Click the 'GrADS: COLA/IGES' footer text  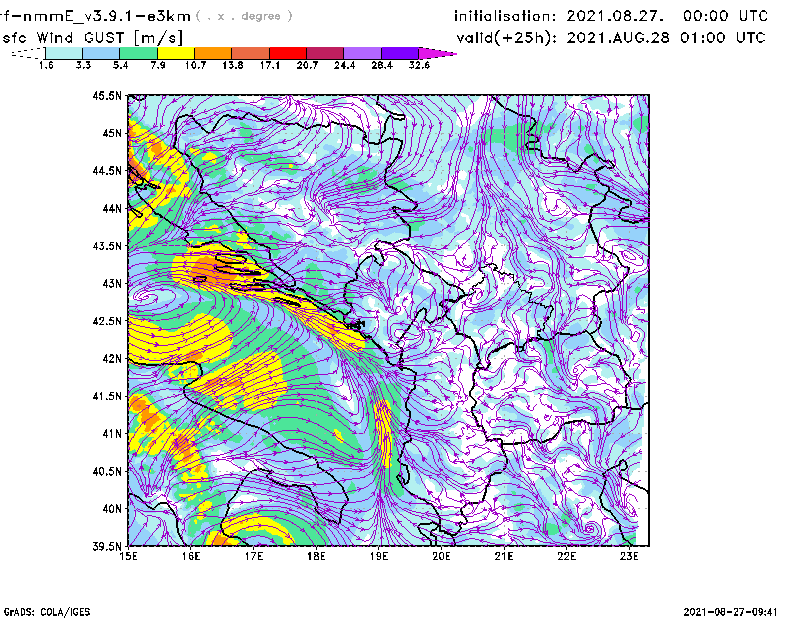tap(47, 612)
